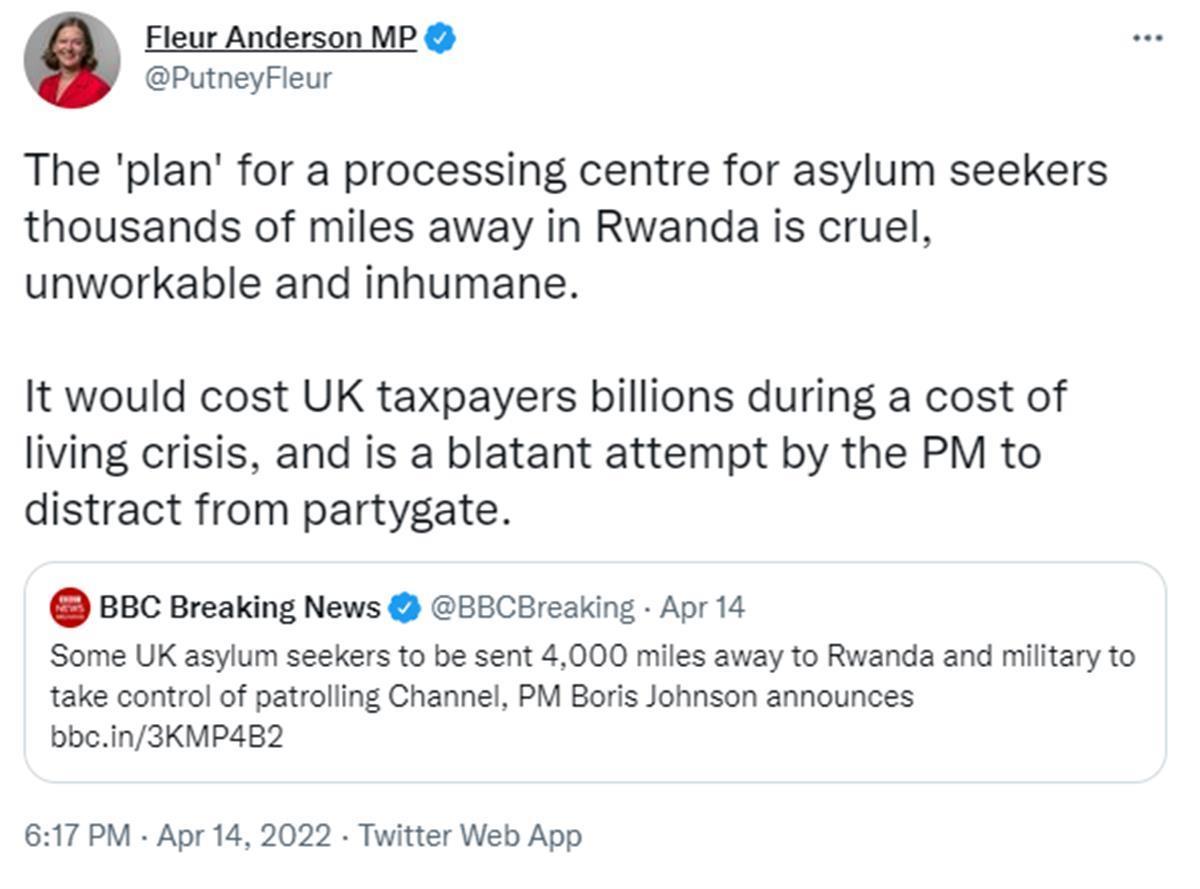Click the BBC Breaking News account name
Image resolution: width=1200 pixels, height=889 pixels.
240,607
